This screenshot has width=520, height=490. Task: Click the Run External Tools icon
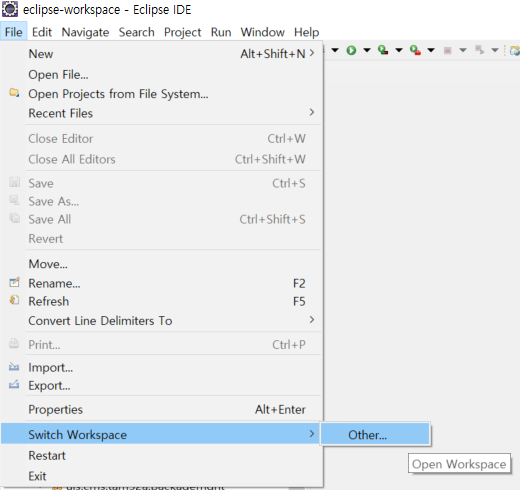pos(415,50)
